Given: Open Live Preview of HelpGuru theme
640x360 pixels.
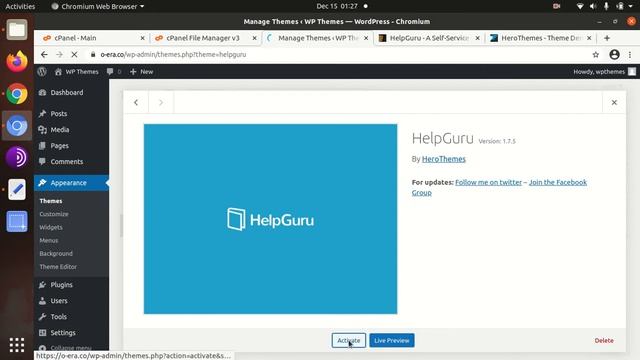Looking at the screenshot, I should coord(392,340).
